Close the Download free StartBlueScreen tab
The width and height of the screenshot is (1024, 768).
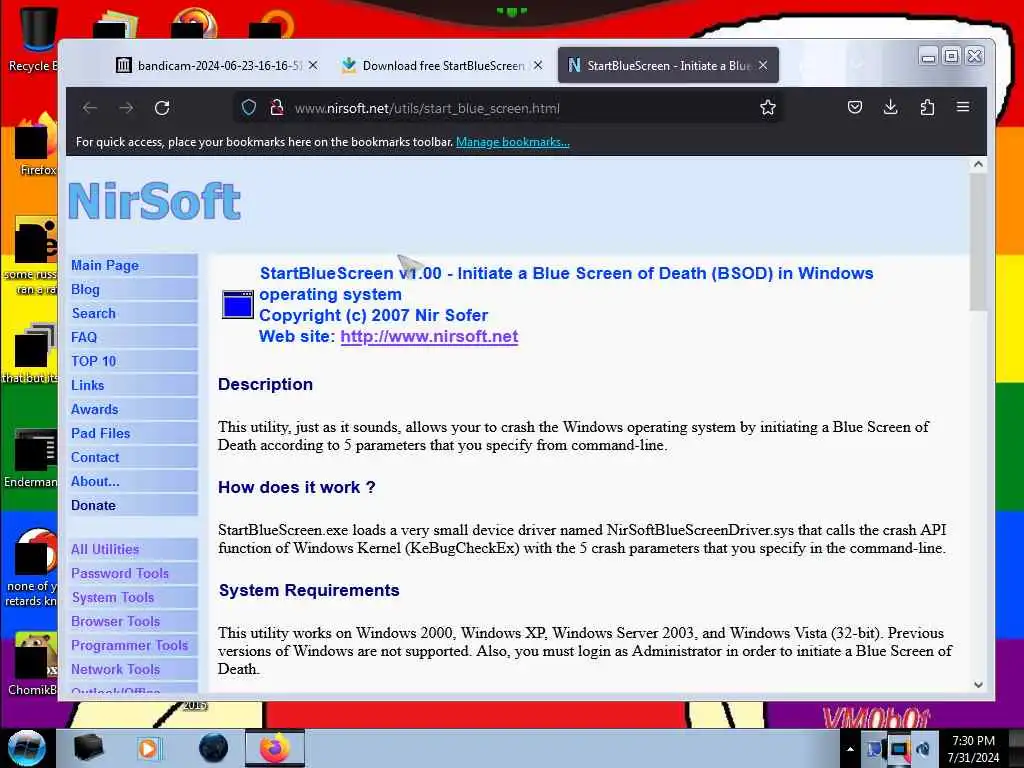click(x=537, y=65)
